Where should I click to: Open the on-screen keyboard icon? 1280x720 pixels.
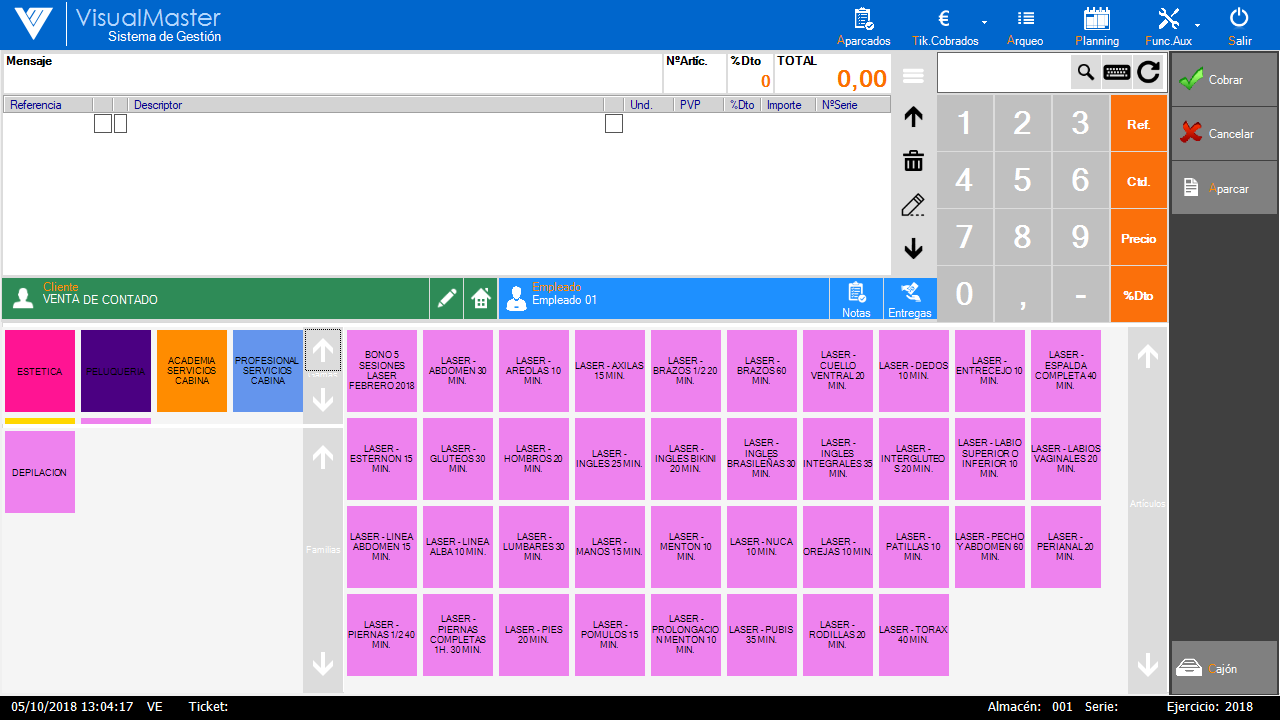1117,72
